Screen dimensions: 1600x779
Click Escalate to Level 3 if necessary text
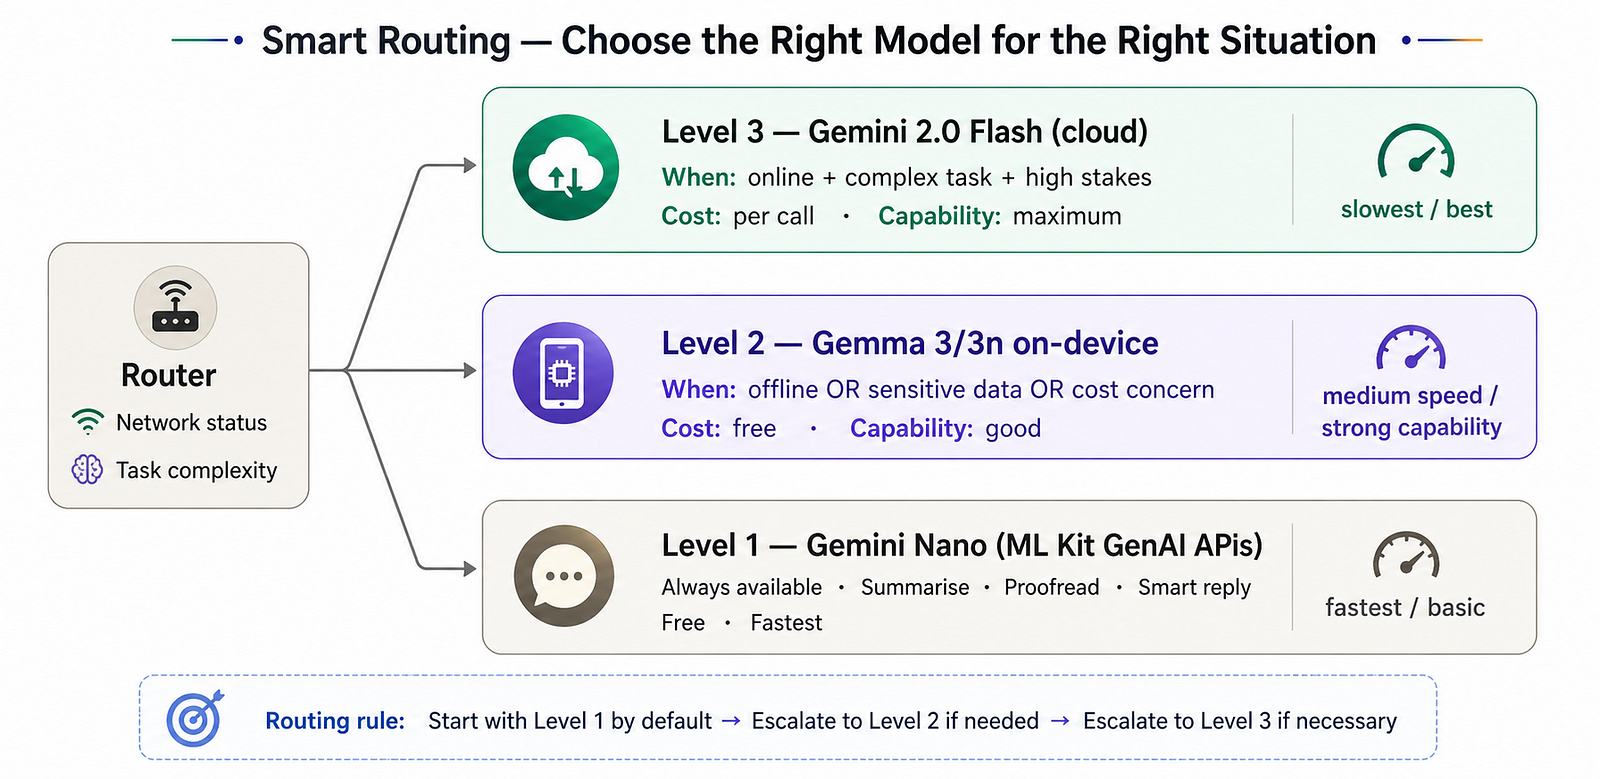(1240, 721)
